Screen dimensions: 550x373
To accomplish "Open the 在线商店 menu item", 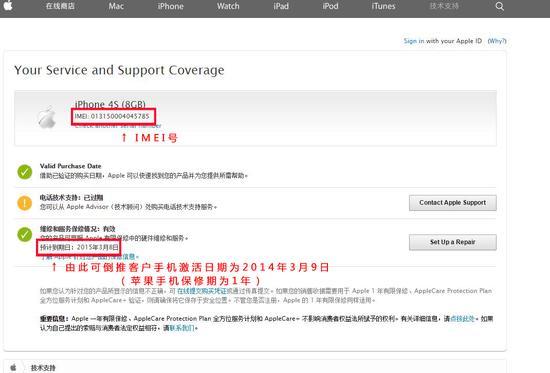I will pyautogui.click(x=60, y=6).
